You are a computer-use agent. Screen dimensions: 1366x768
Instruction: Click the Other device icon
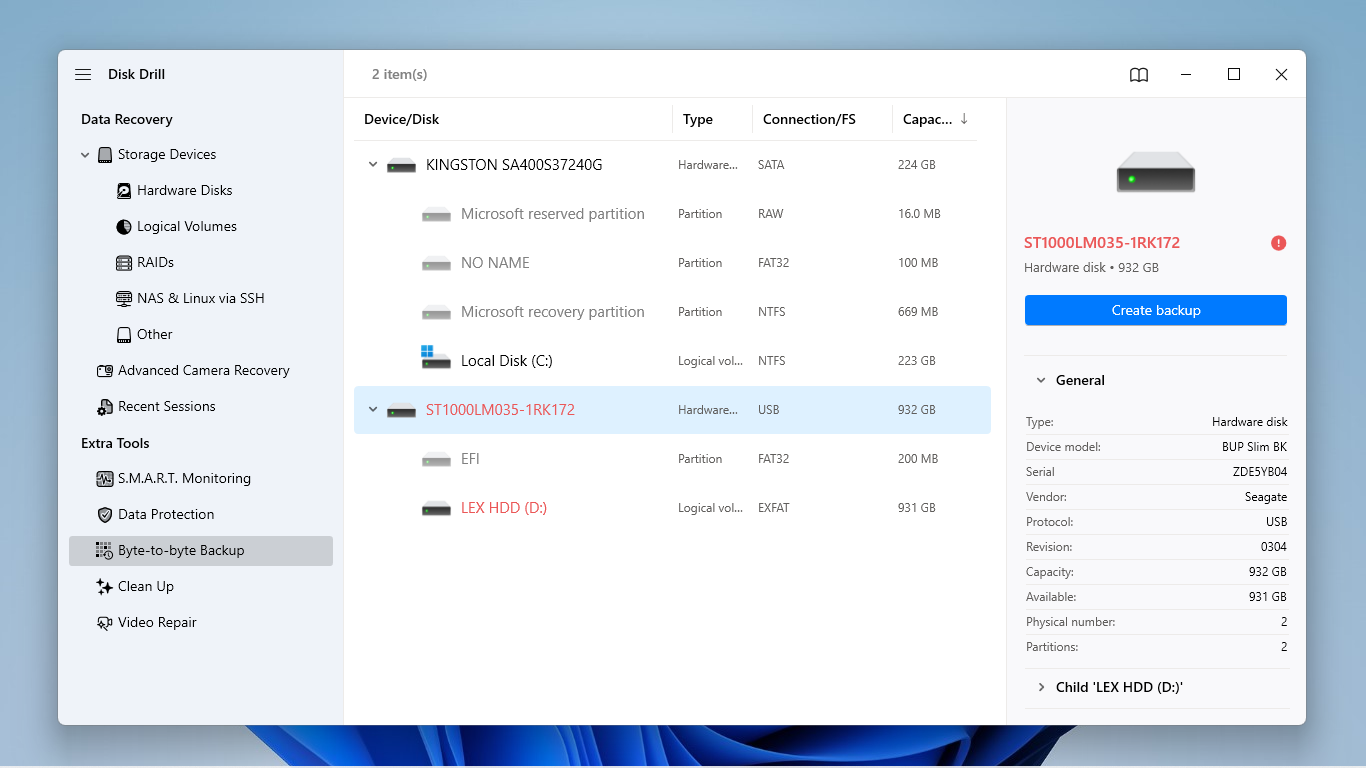(x=124, y=335)
